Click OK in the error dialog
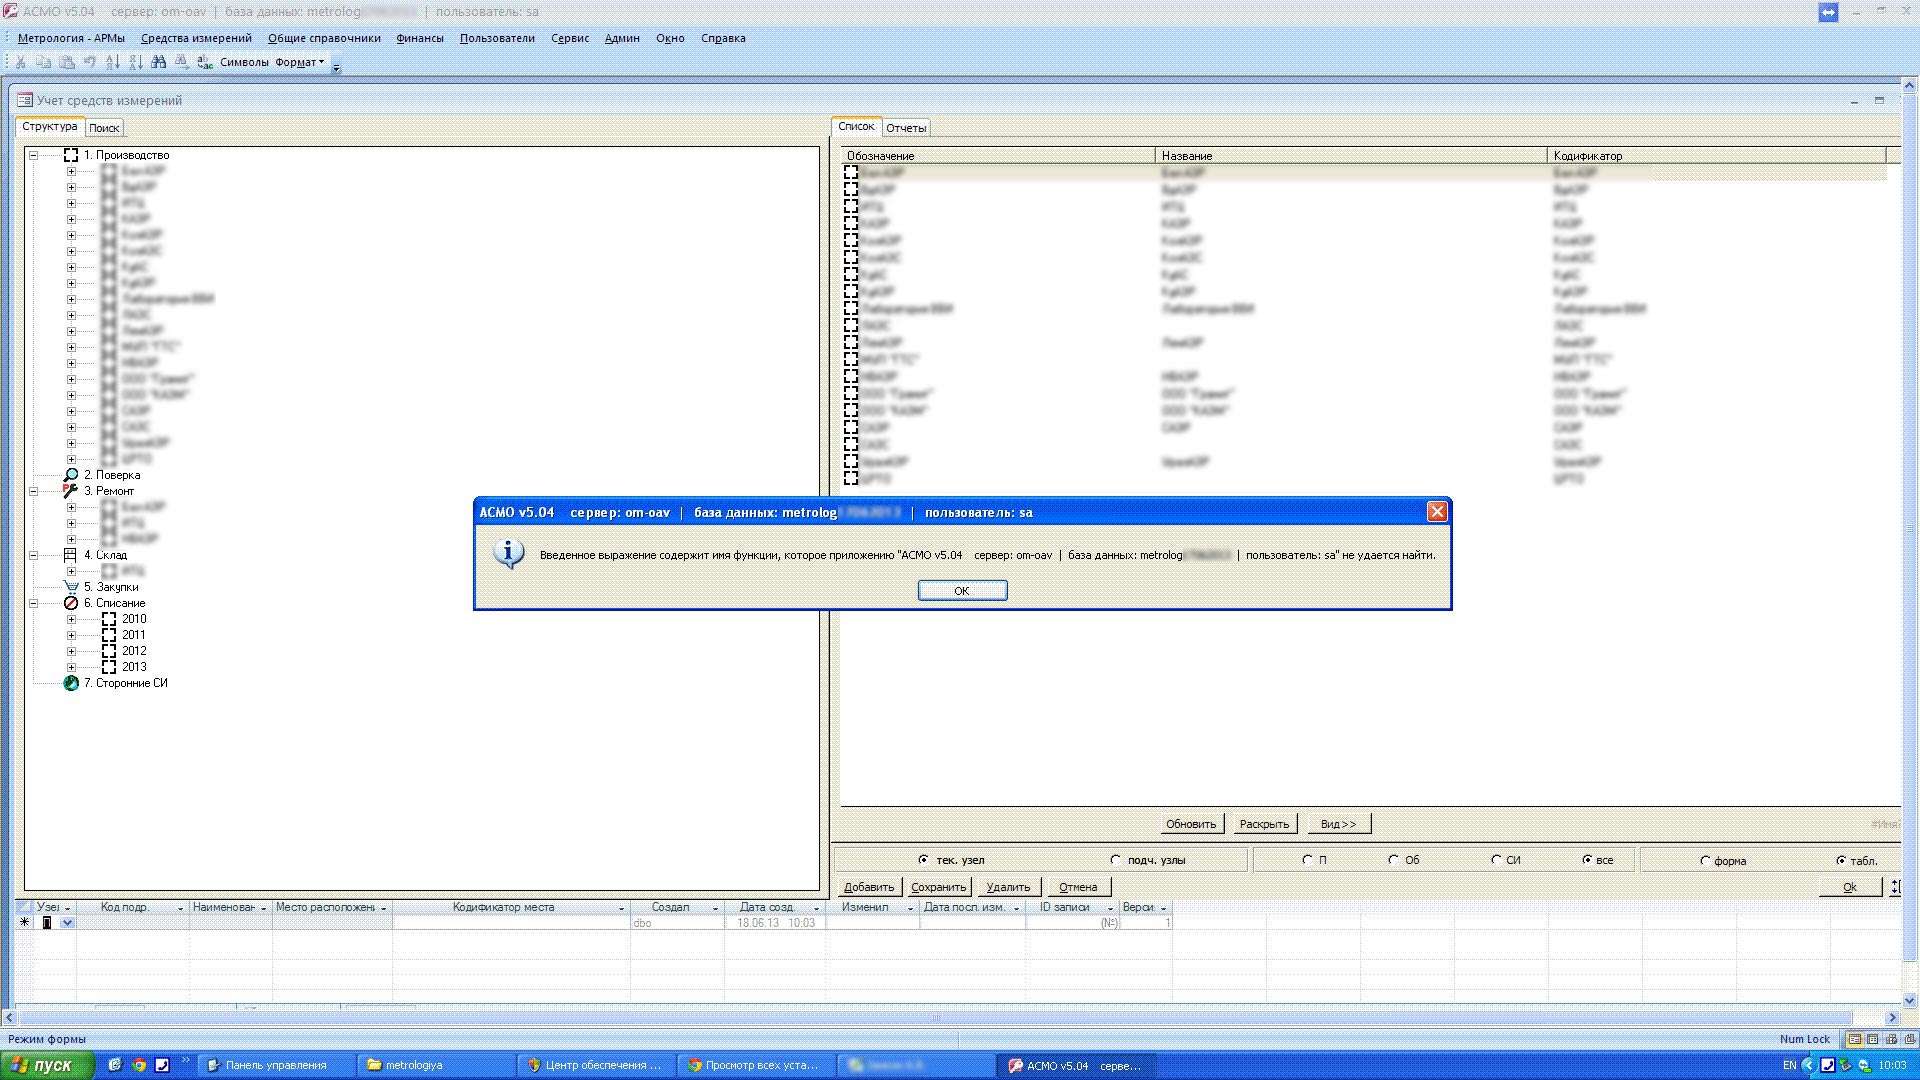 (x=962, y=591)
